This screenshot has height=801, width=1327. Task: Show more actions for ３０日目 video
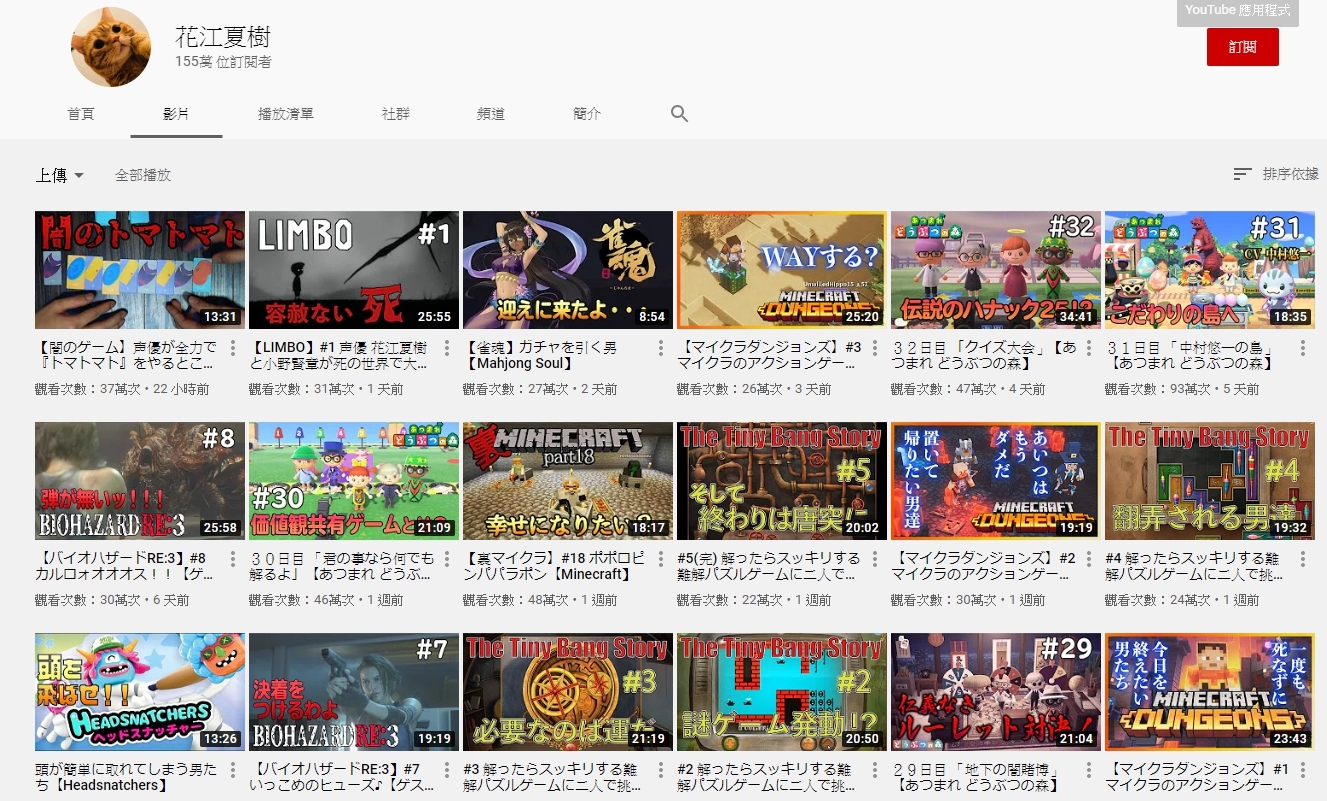tap(447, 560)
